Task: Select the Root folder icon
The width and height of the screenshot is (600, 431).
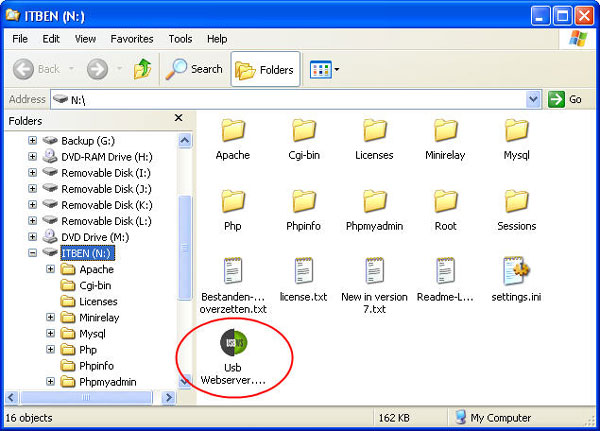Action: pyautogui.click(x=446, y=201)
